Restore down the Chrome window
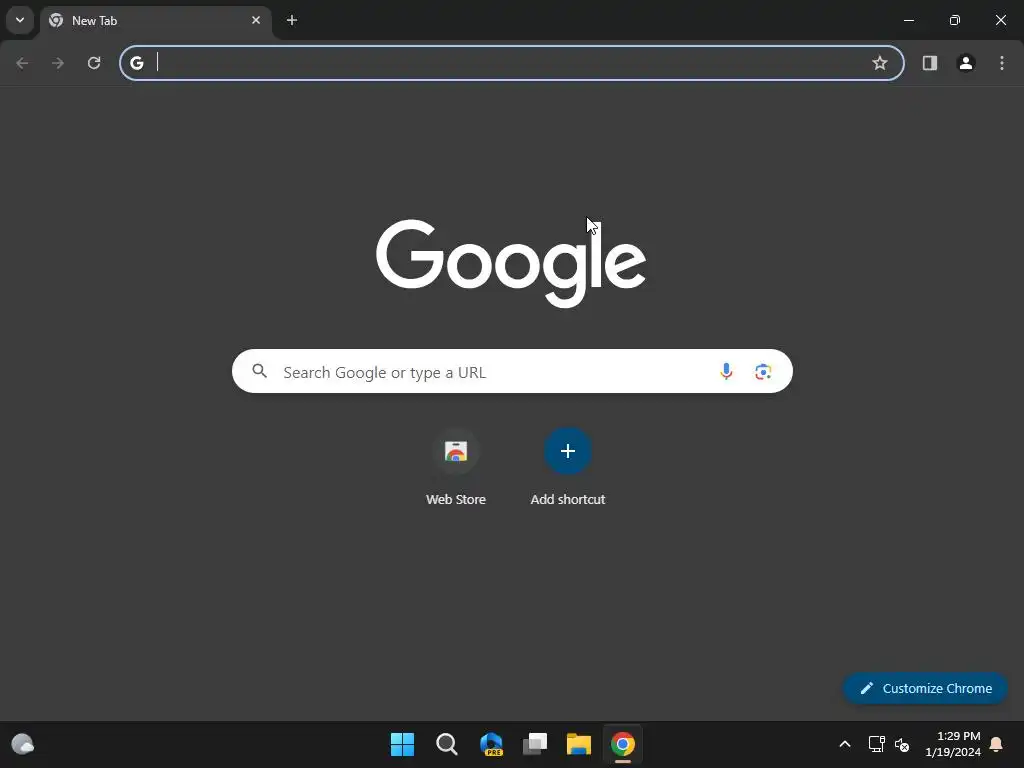Viewport: 1024px width, 768px height. [955, 20]
